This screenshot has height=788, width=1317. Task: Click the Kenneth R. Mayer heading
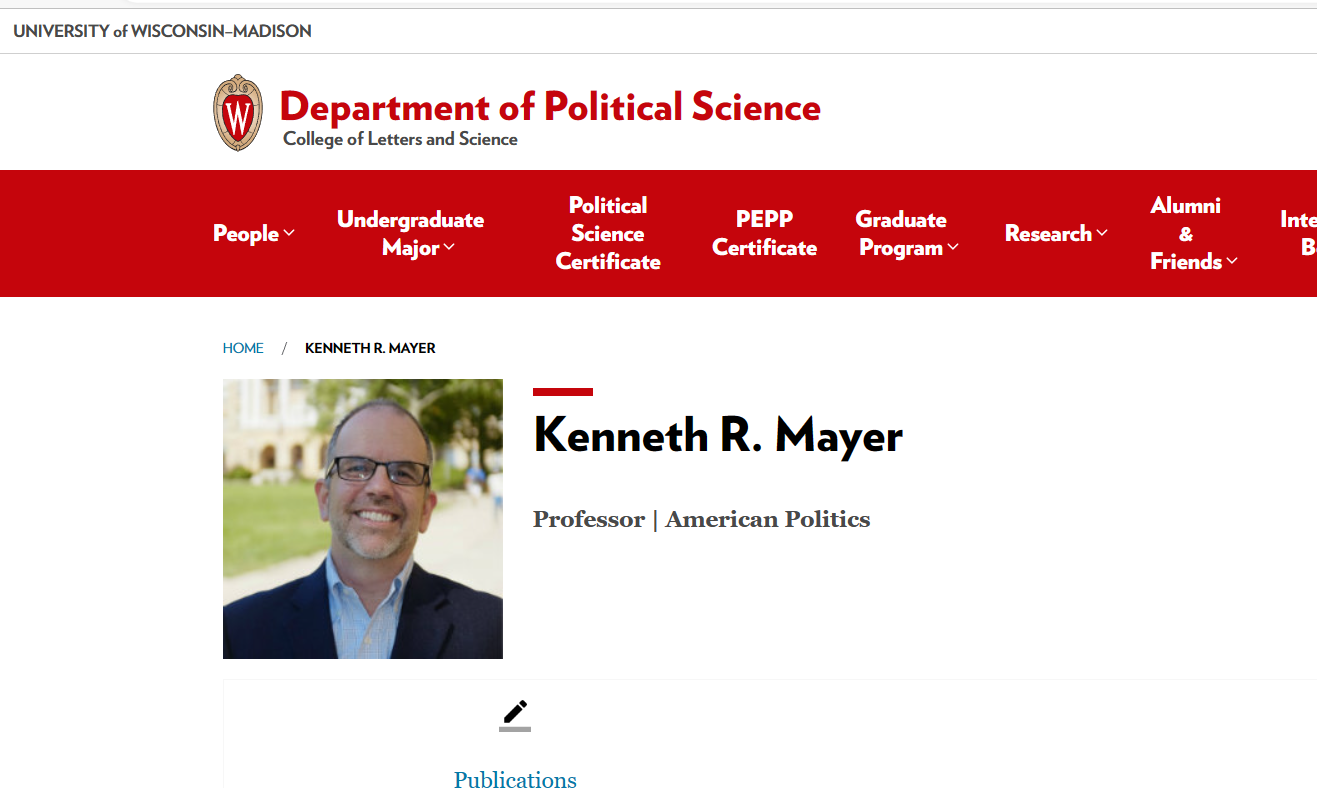click(x=718, y=435)
